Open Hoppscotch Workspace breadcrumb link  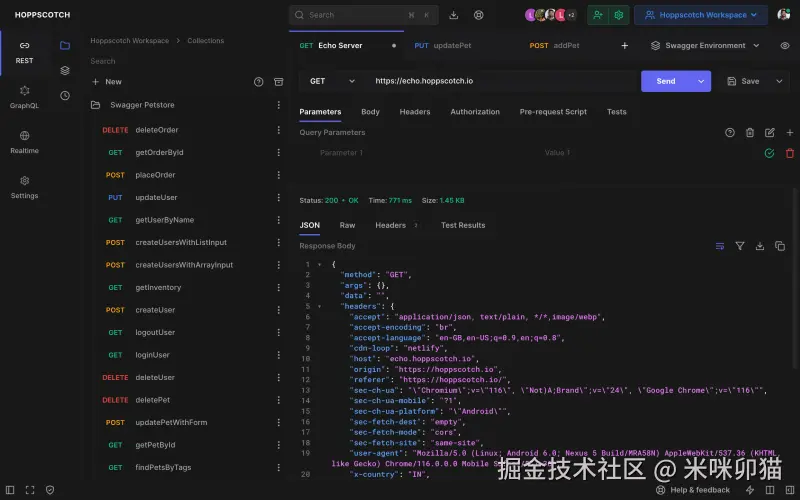(129, 40)
